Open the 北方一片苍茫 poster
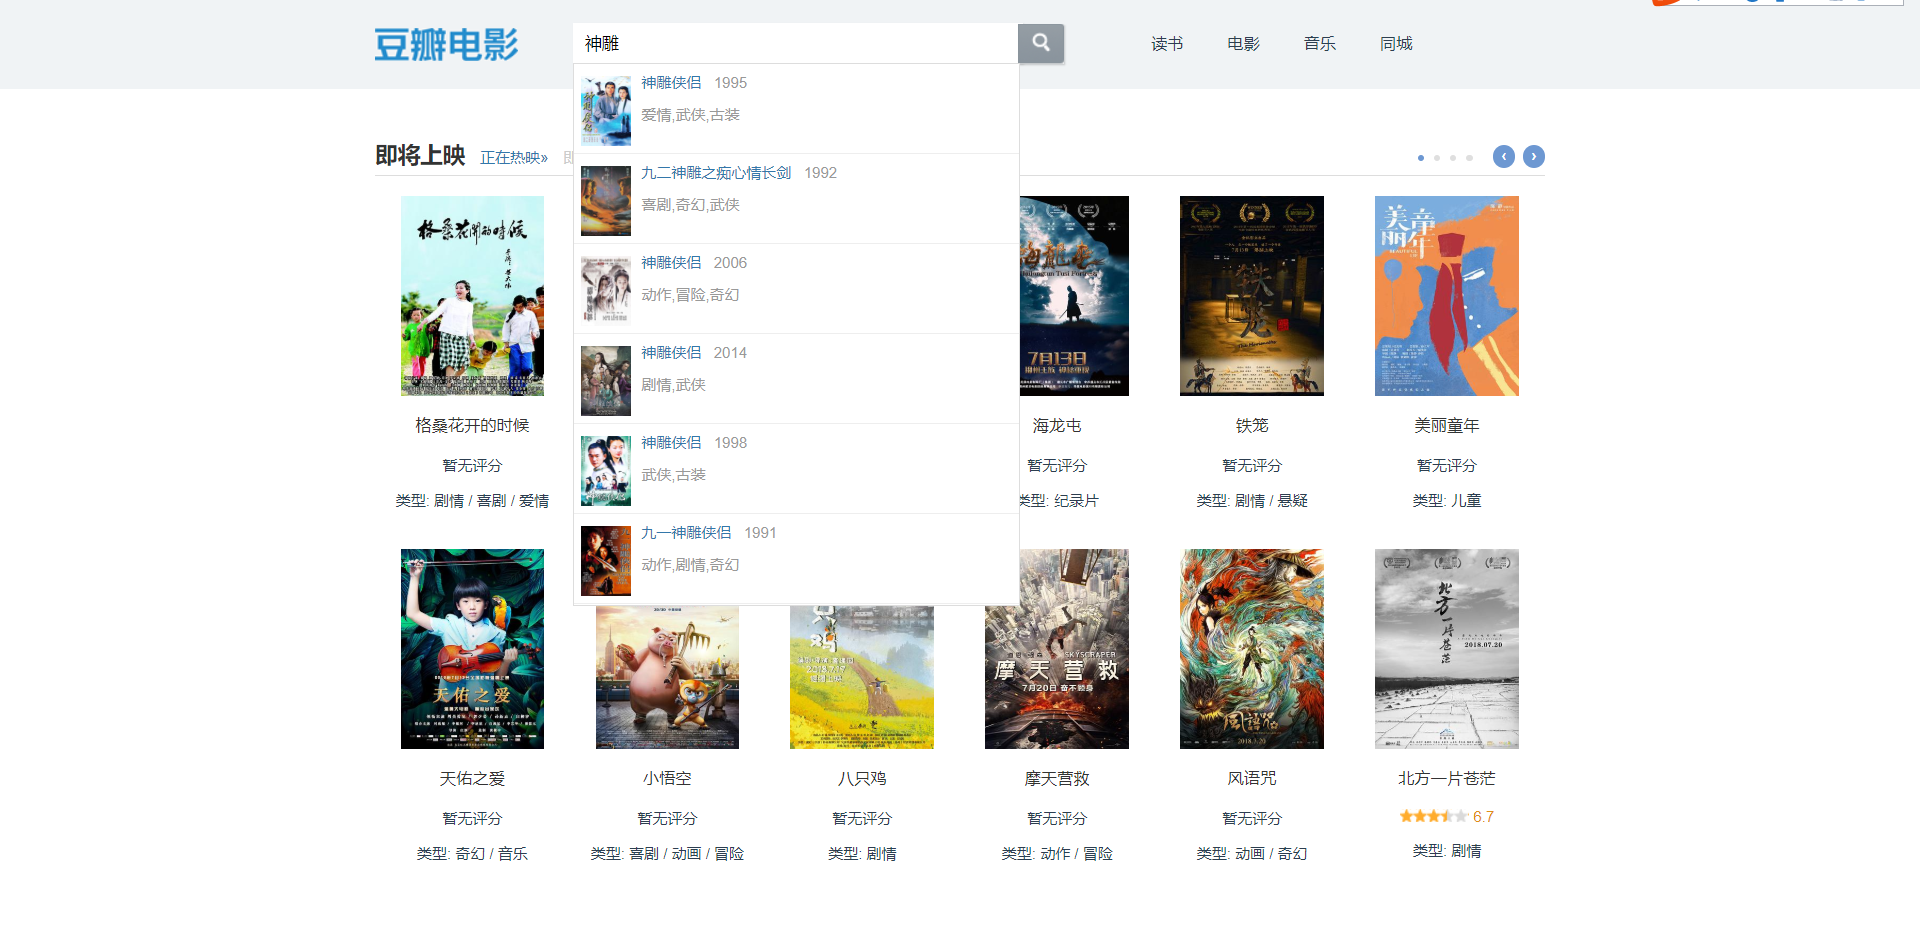 pos(1447,649)
